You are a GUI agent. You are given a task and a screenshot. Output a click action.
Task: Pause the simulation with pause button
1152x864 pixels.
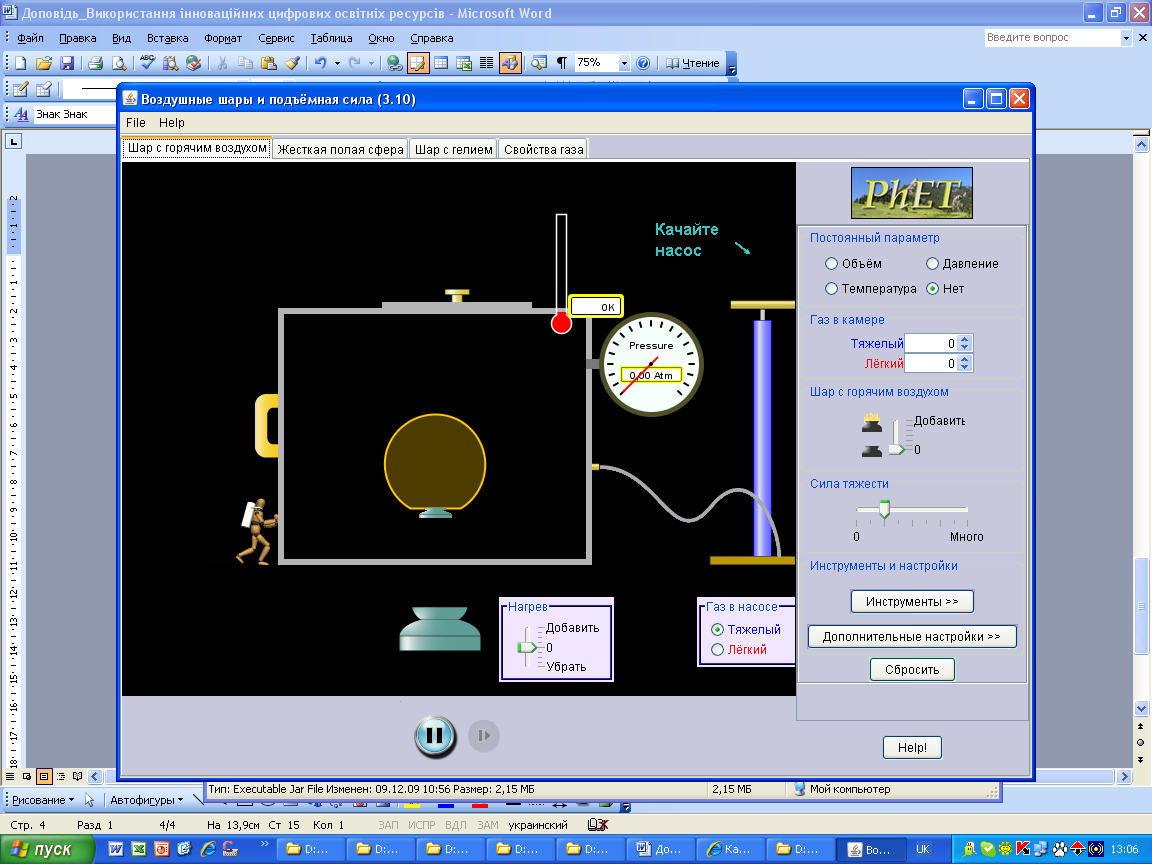click(435, 735)
